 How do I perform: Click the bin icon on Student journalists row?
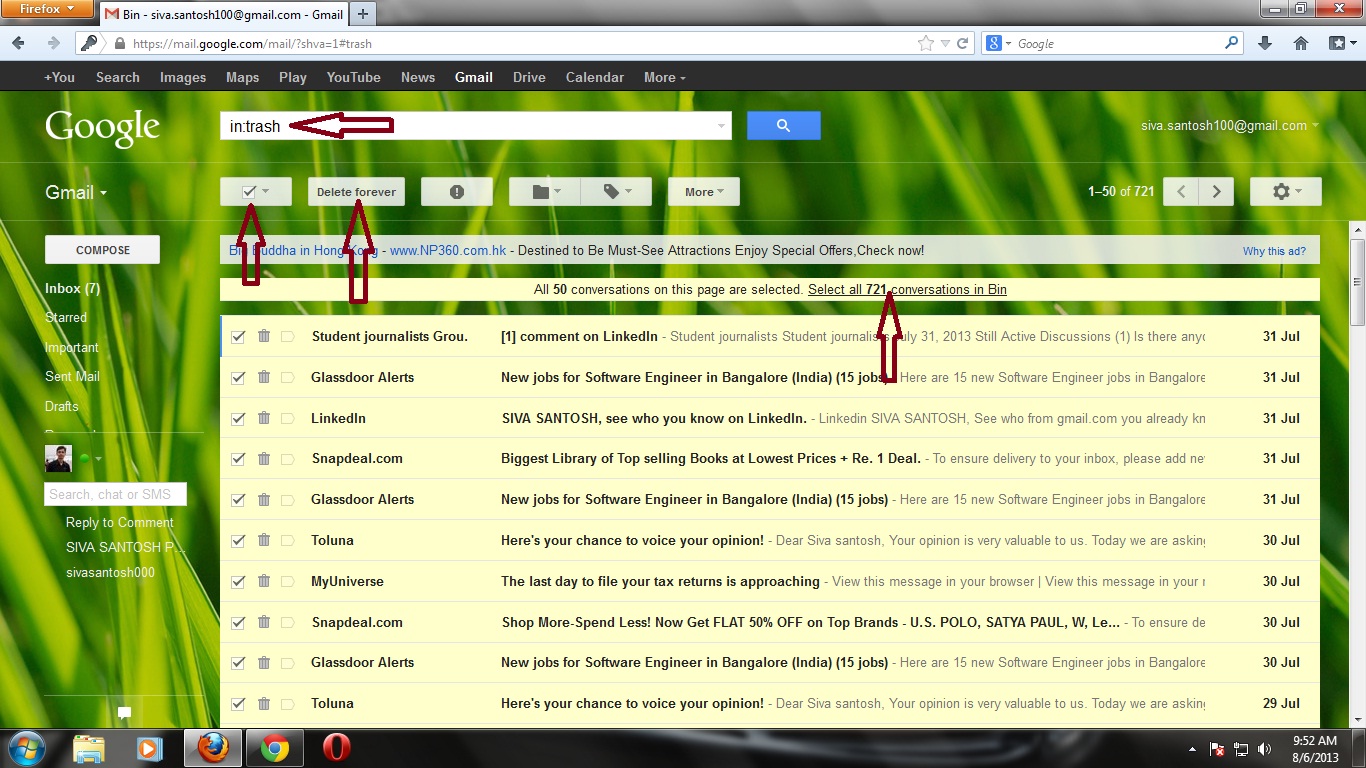click(x=264, y=336)
